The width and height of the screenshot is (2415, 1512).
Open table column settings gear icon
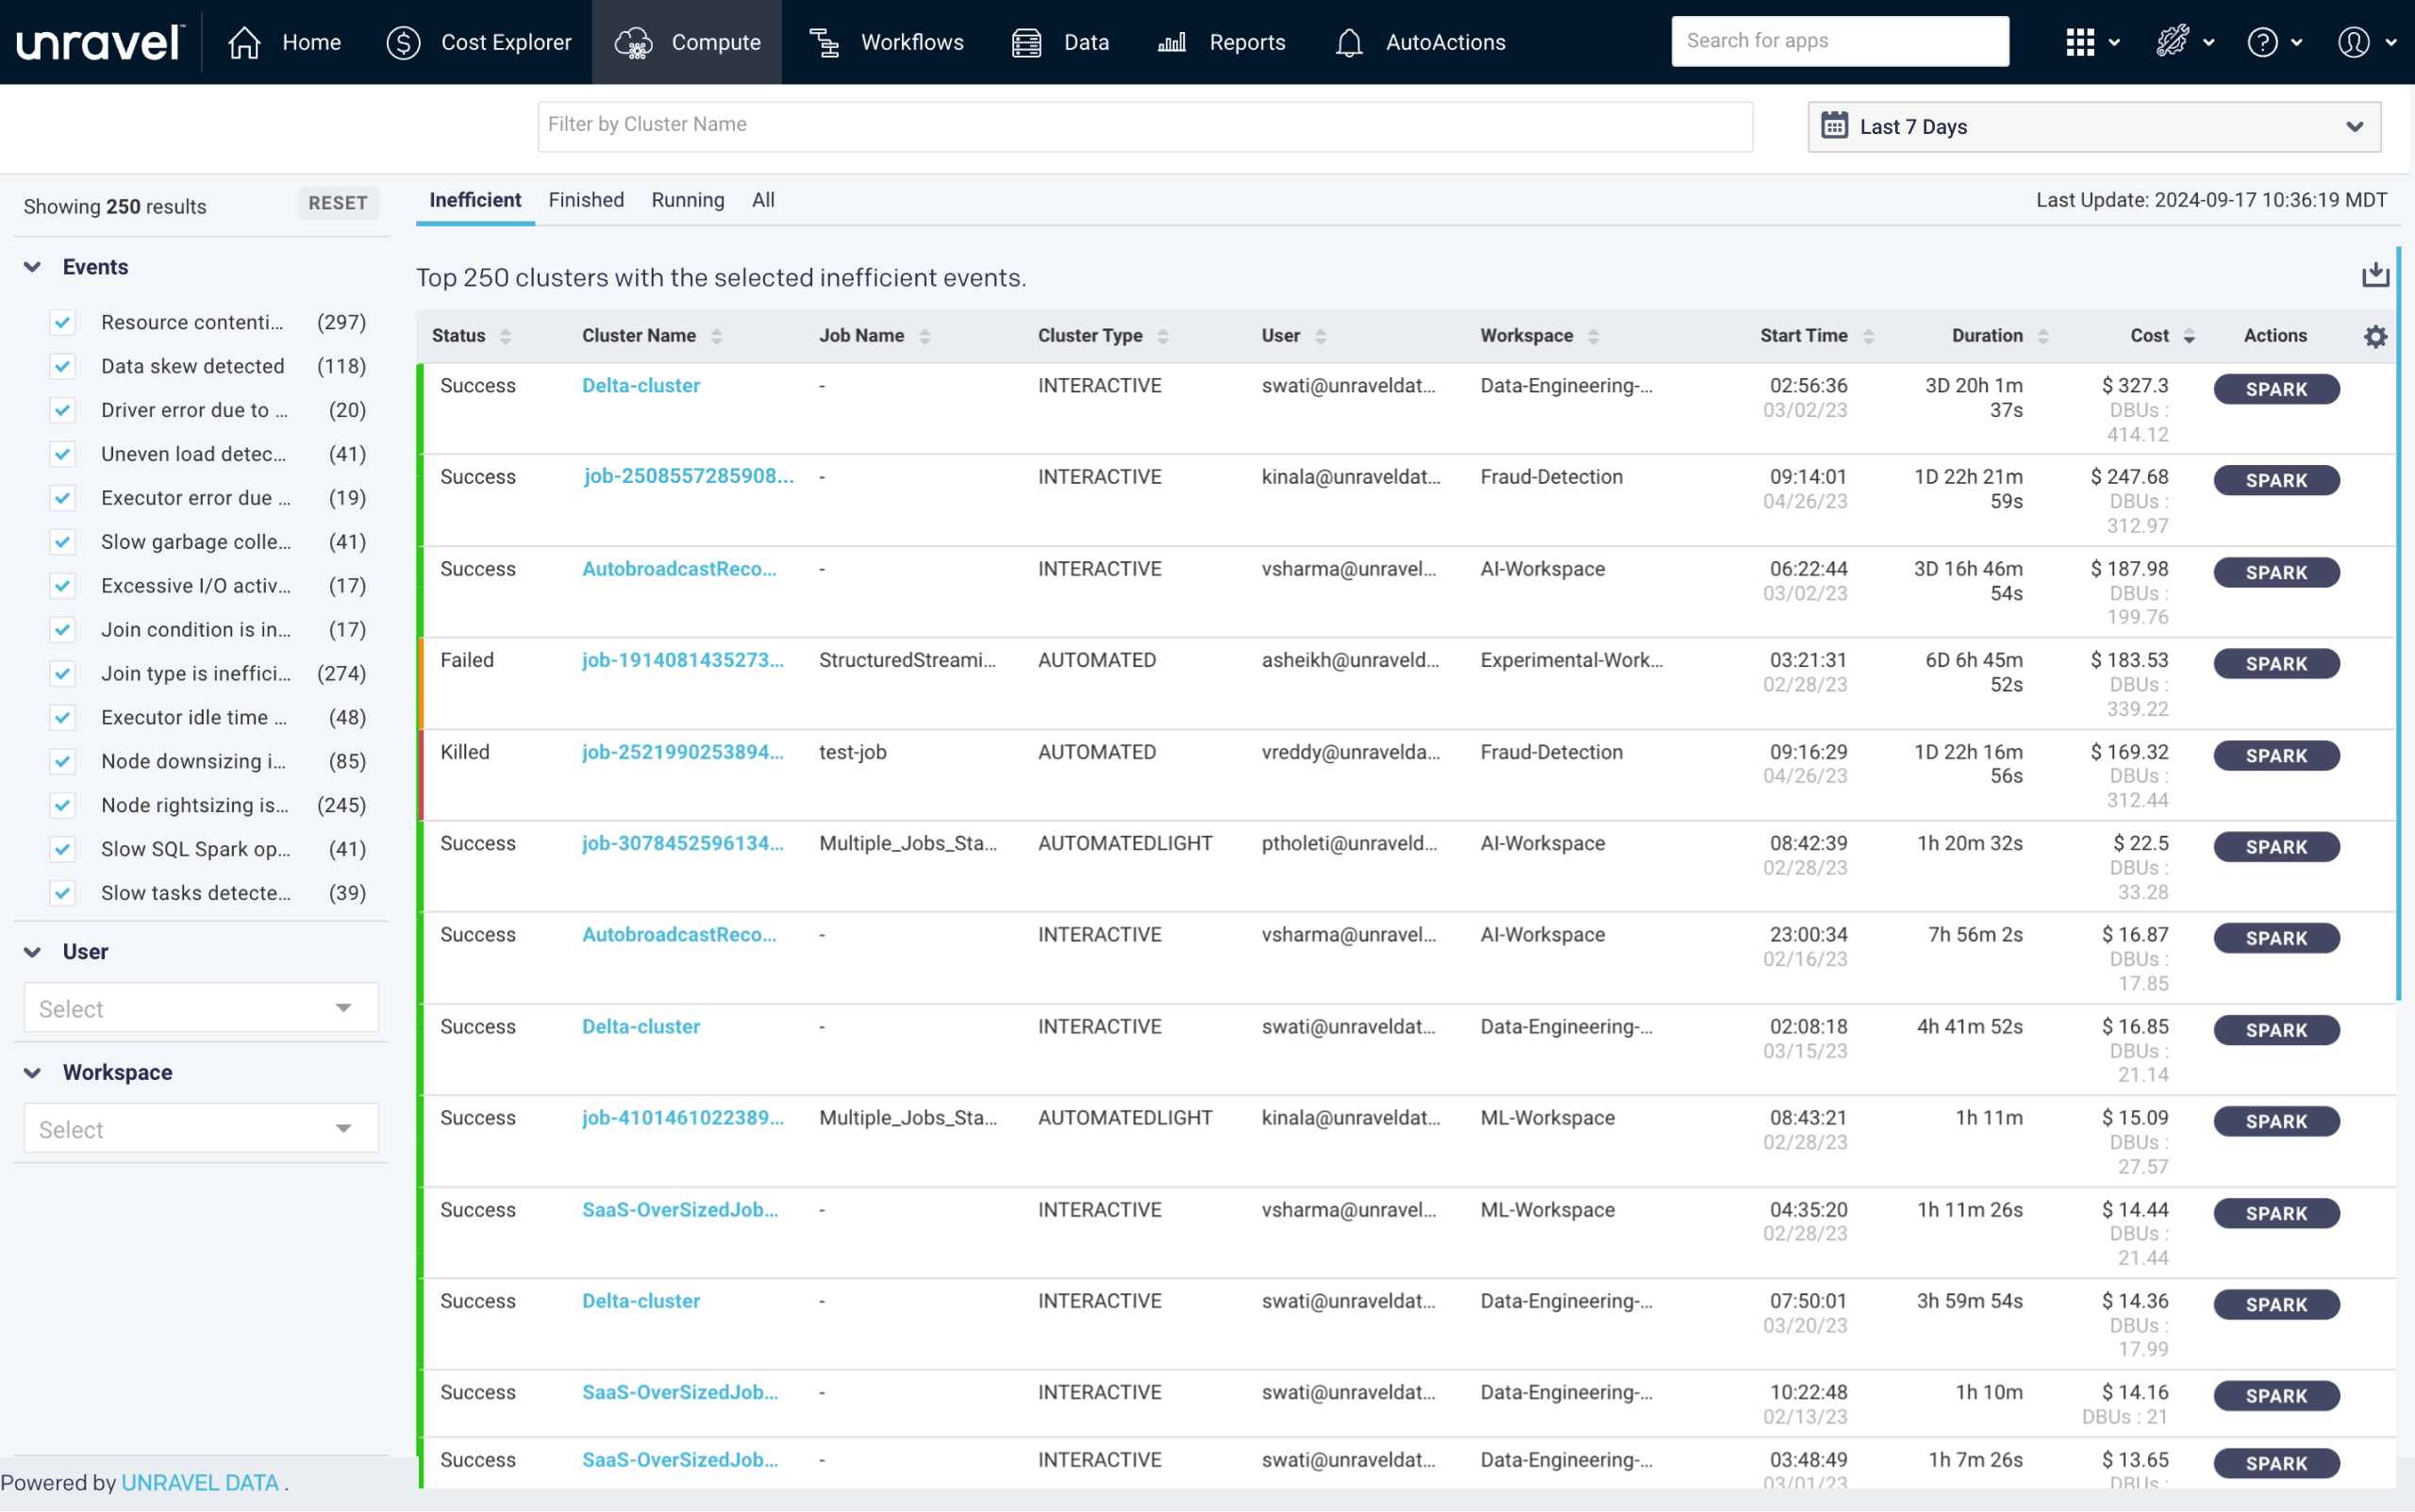[x=2375, y=337]
